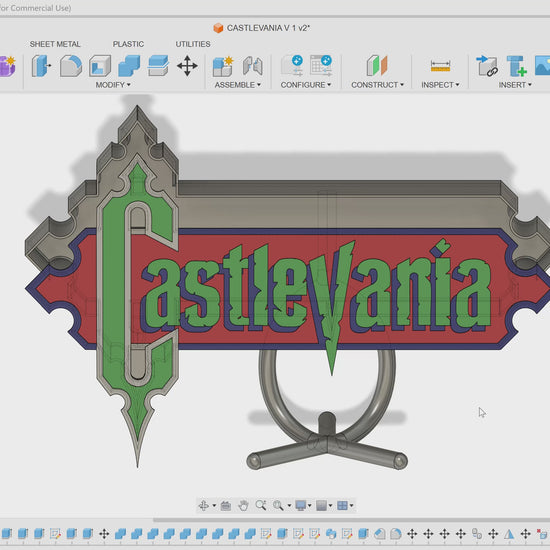Click the Viewports layout icon
Screen dimensions: 550x550
coord(342,505)
